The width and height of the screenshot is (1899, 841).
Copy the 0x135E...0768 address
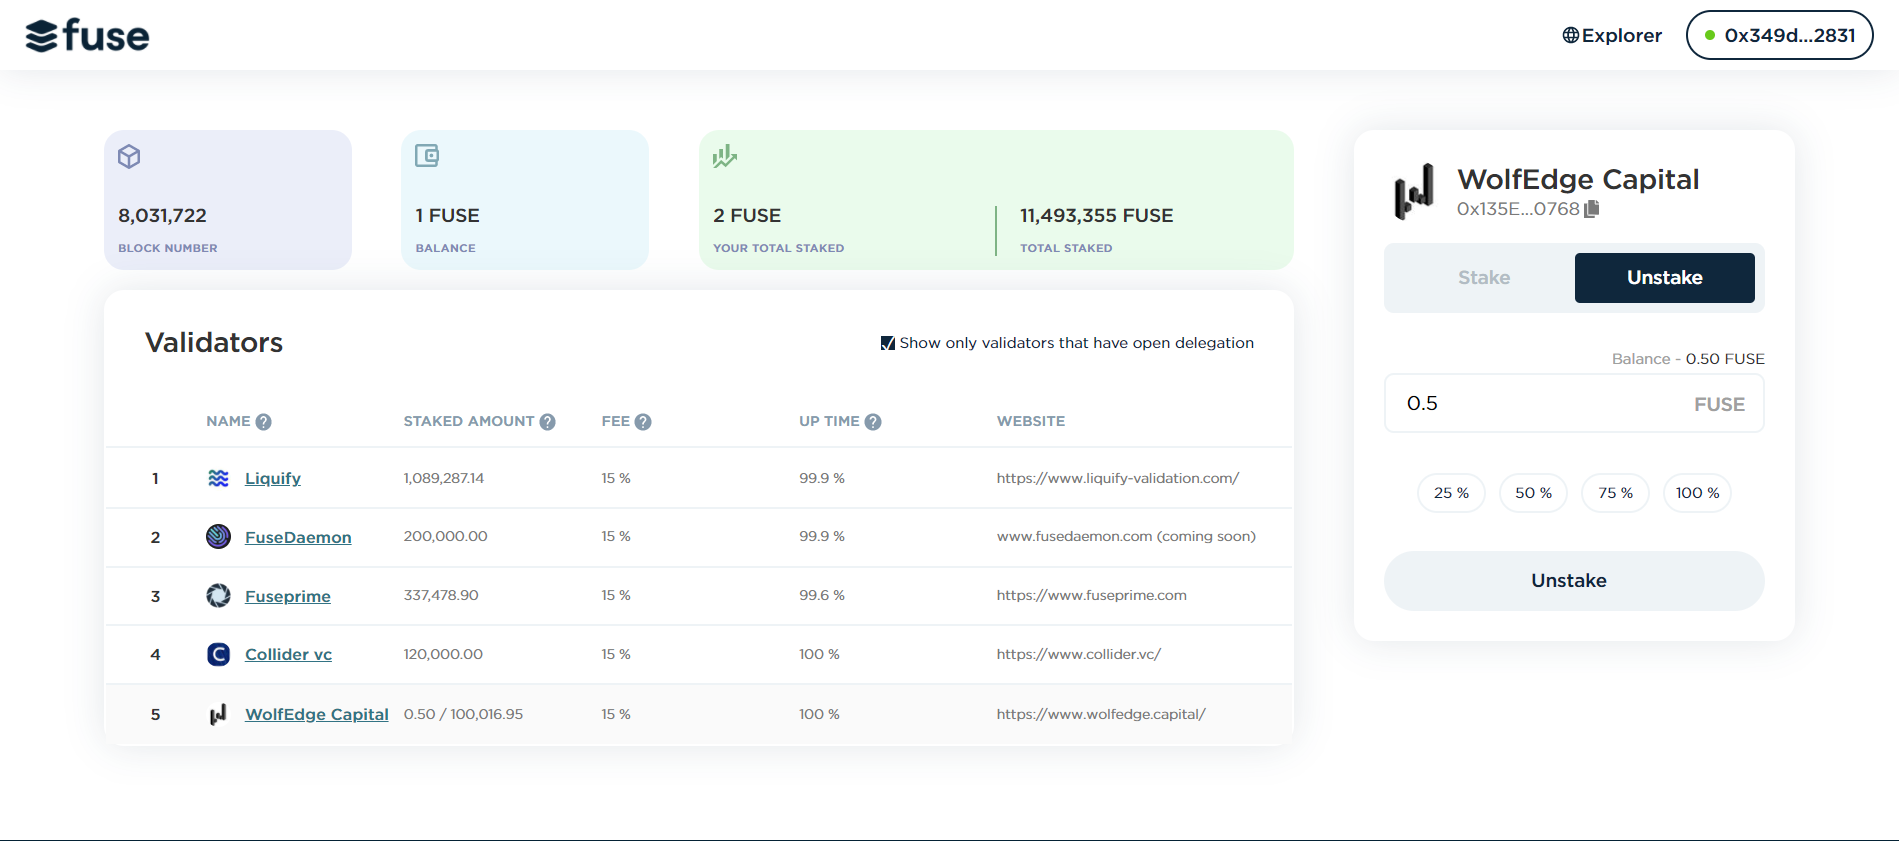pos(1592,208)
